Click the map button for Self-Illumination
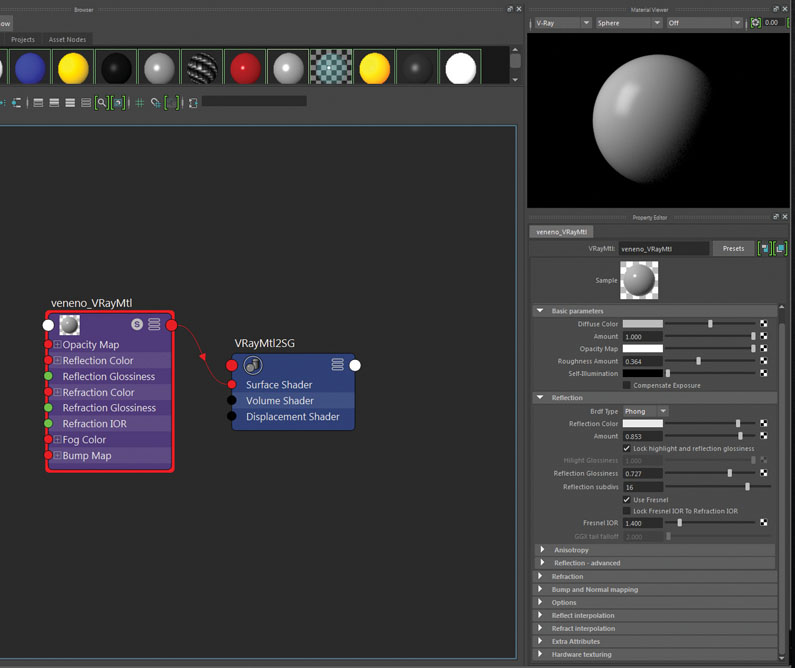Screen dimensions: 795x668 [764, 373]
